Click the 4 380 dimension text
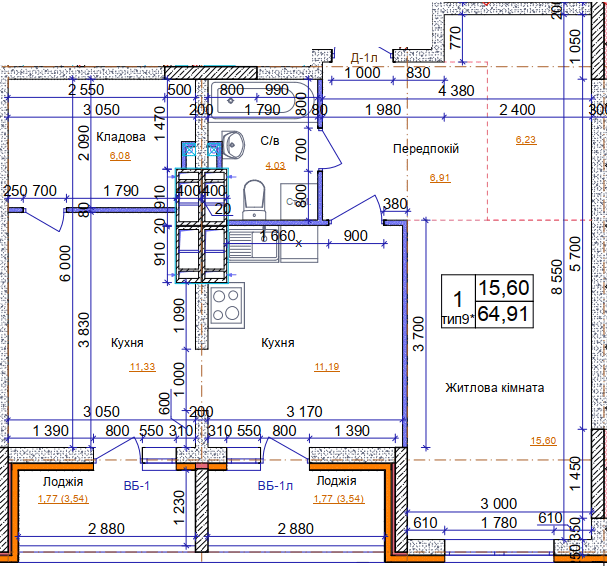 click(x=456, y=91)
